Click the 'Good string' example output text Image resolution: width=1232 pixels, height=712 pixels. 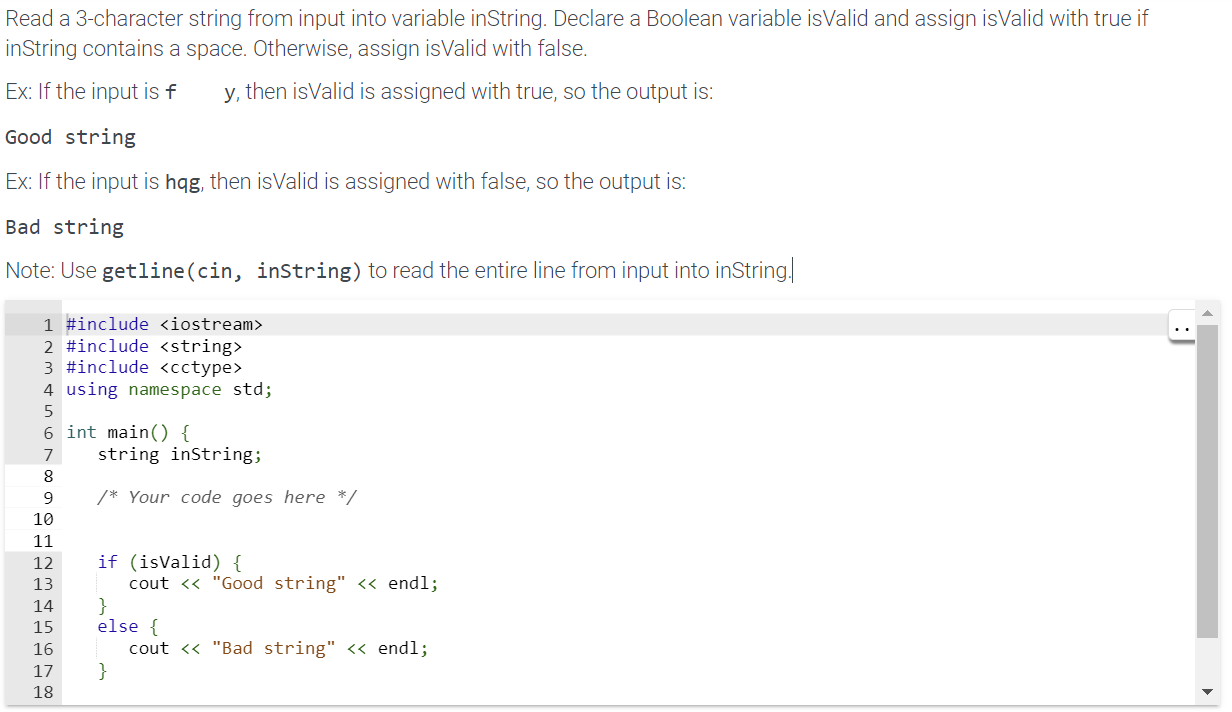pyautogui.click(x=70, y=137)
